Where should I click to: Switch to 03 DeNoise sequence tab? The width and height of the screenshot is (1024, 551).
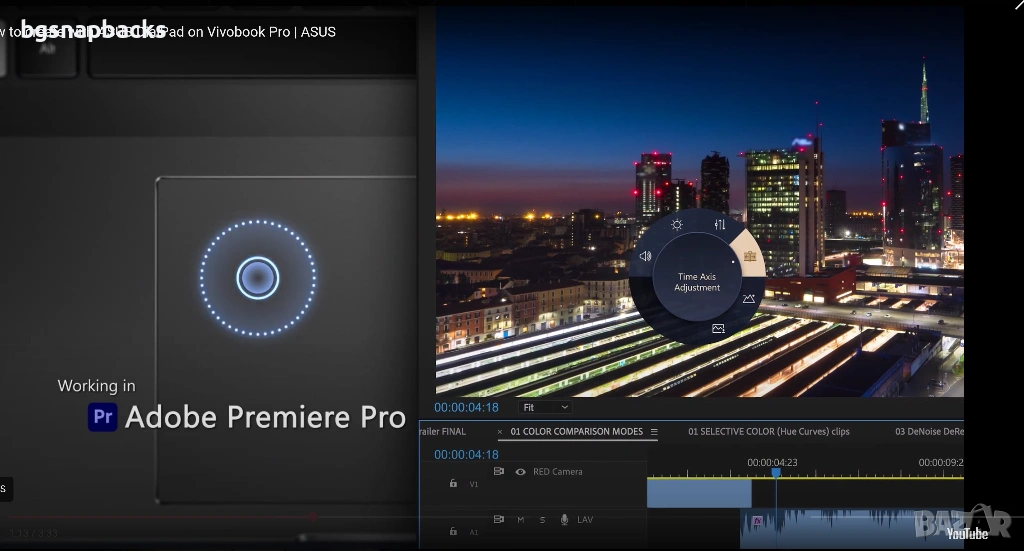click(928, 432)
